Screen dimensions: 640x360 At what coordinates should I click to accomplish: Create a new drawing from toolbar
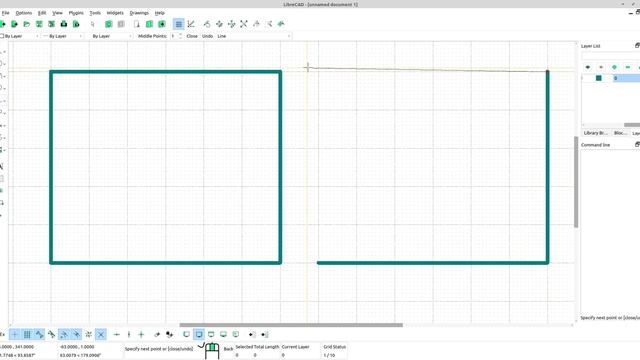click(2, 24)
